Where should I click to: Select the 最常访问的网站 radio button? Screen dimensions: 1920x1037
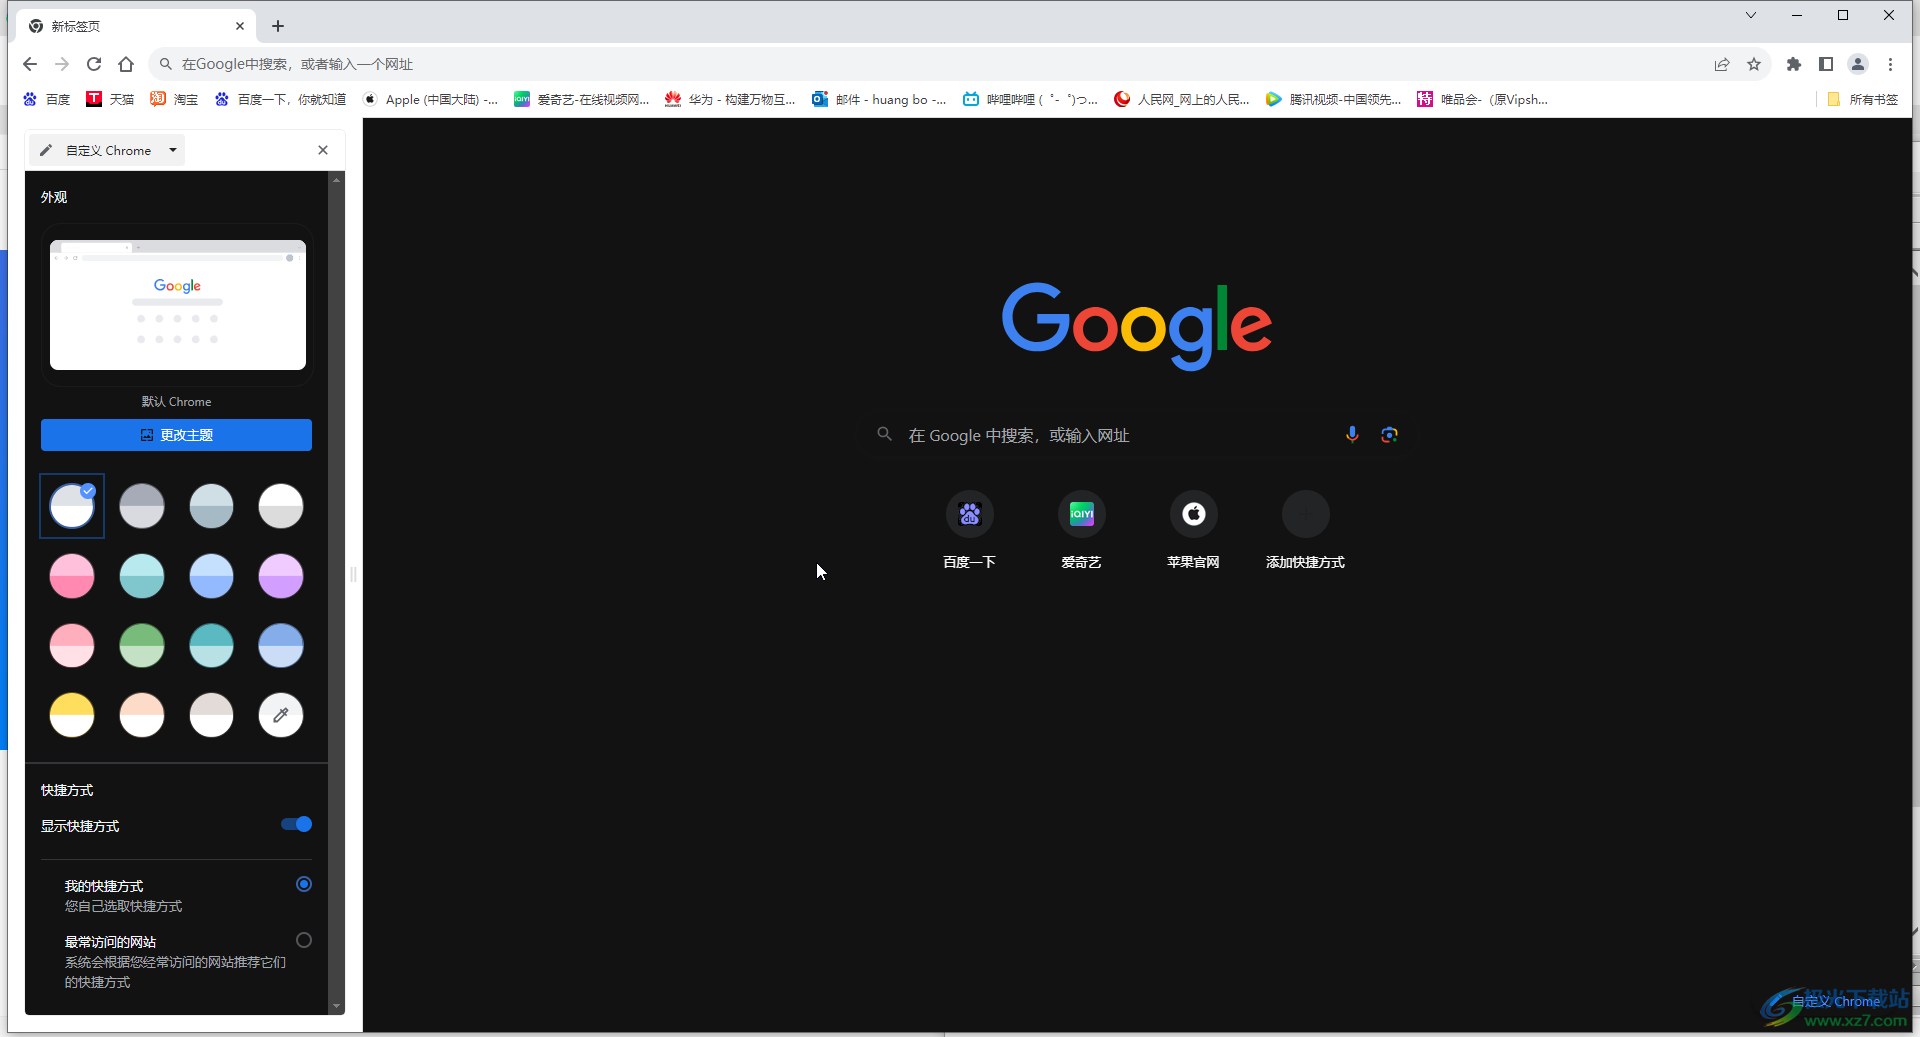pyautogui.click(x=304, y=940)
